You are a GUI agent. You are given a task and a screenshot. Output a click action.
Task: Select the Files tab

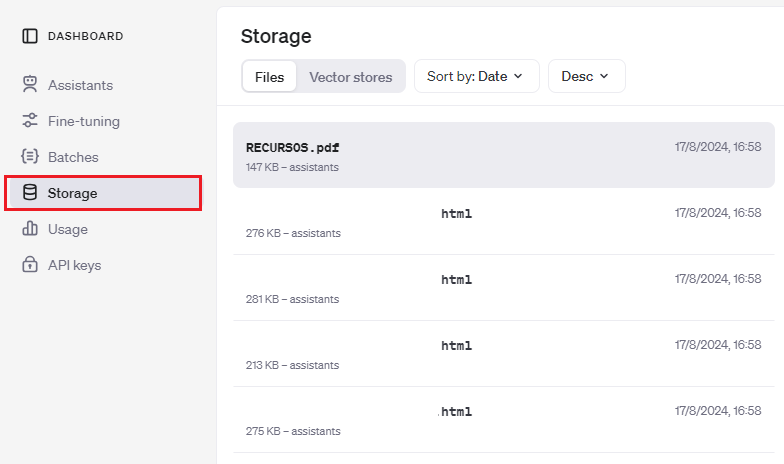(x=270, y=76)
